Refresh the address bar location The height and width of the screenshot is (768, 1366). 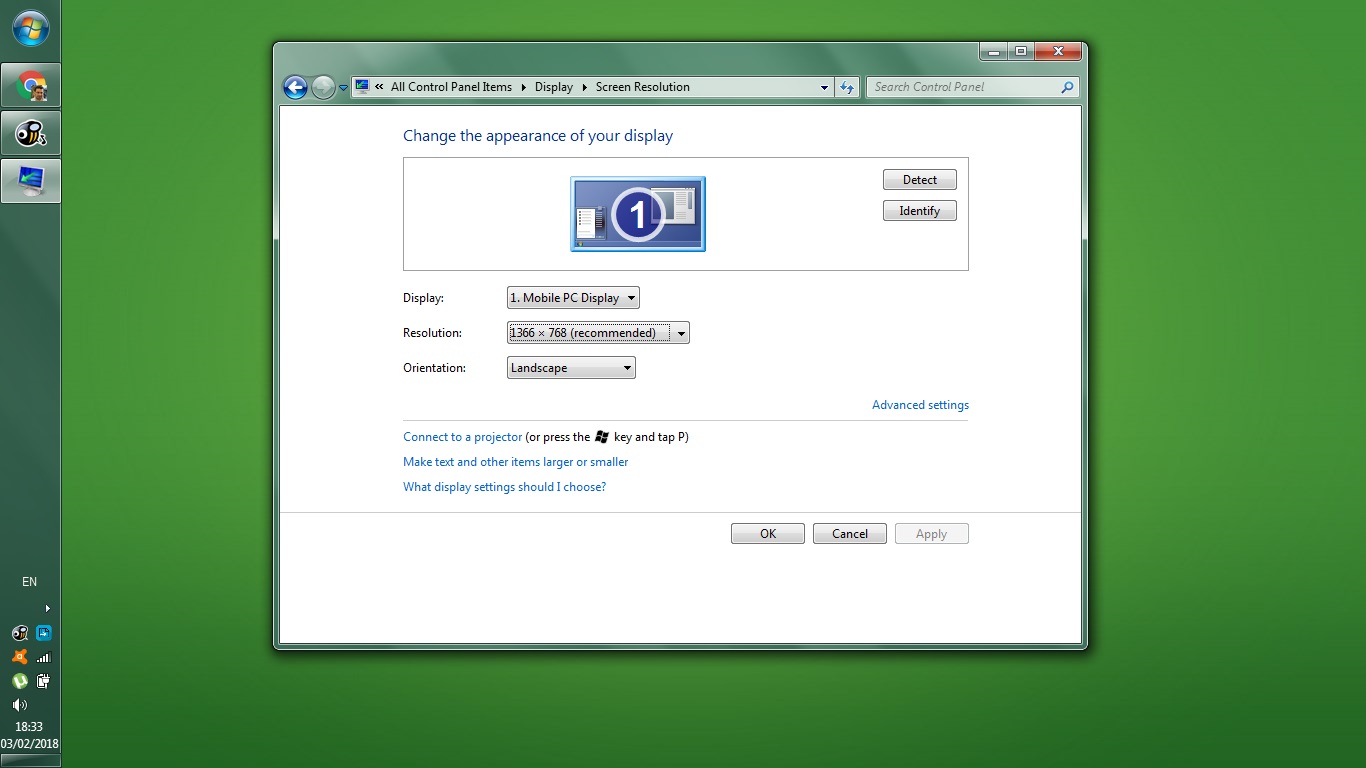(847, 87)
